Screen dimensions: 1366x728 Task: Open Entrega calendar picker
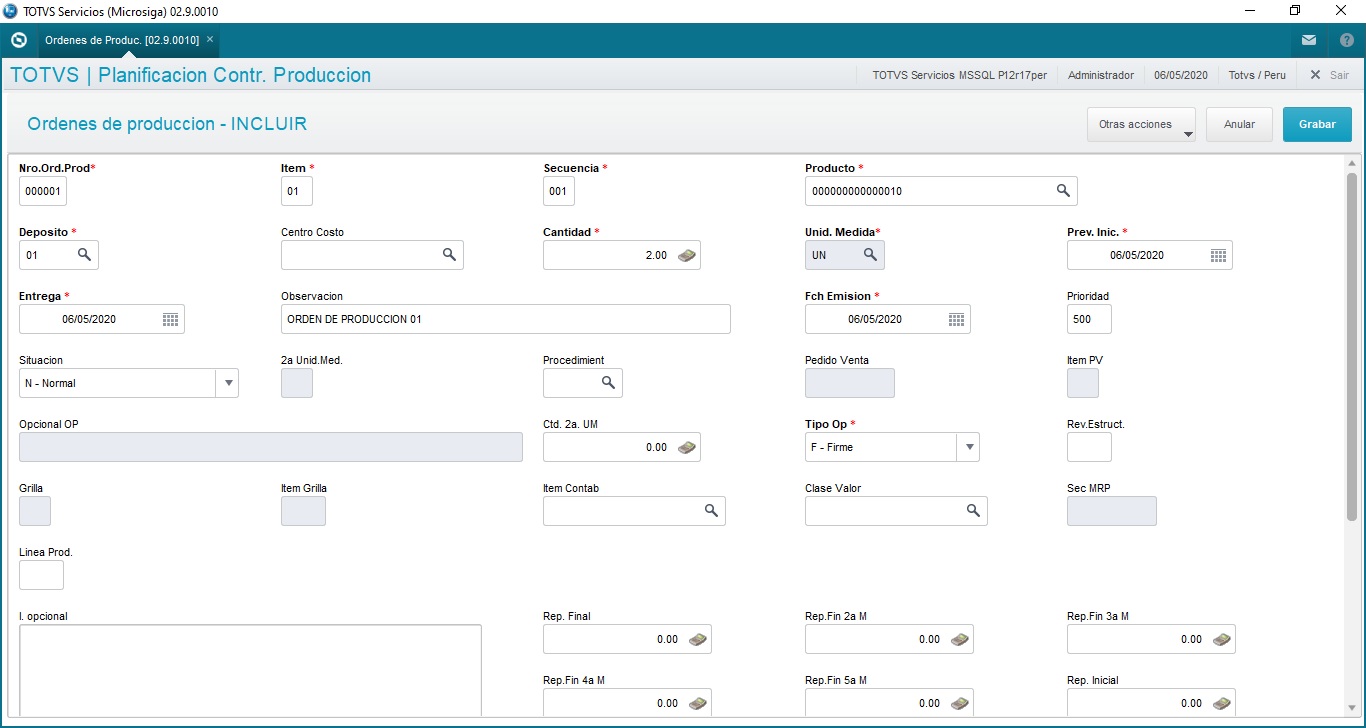tap(171, 319)
